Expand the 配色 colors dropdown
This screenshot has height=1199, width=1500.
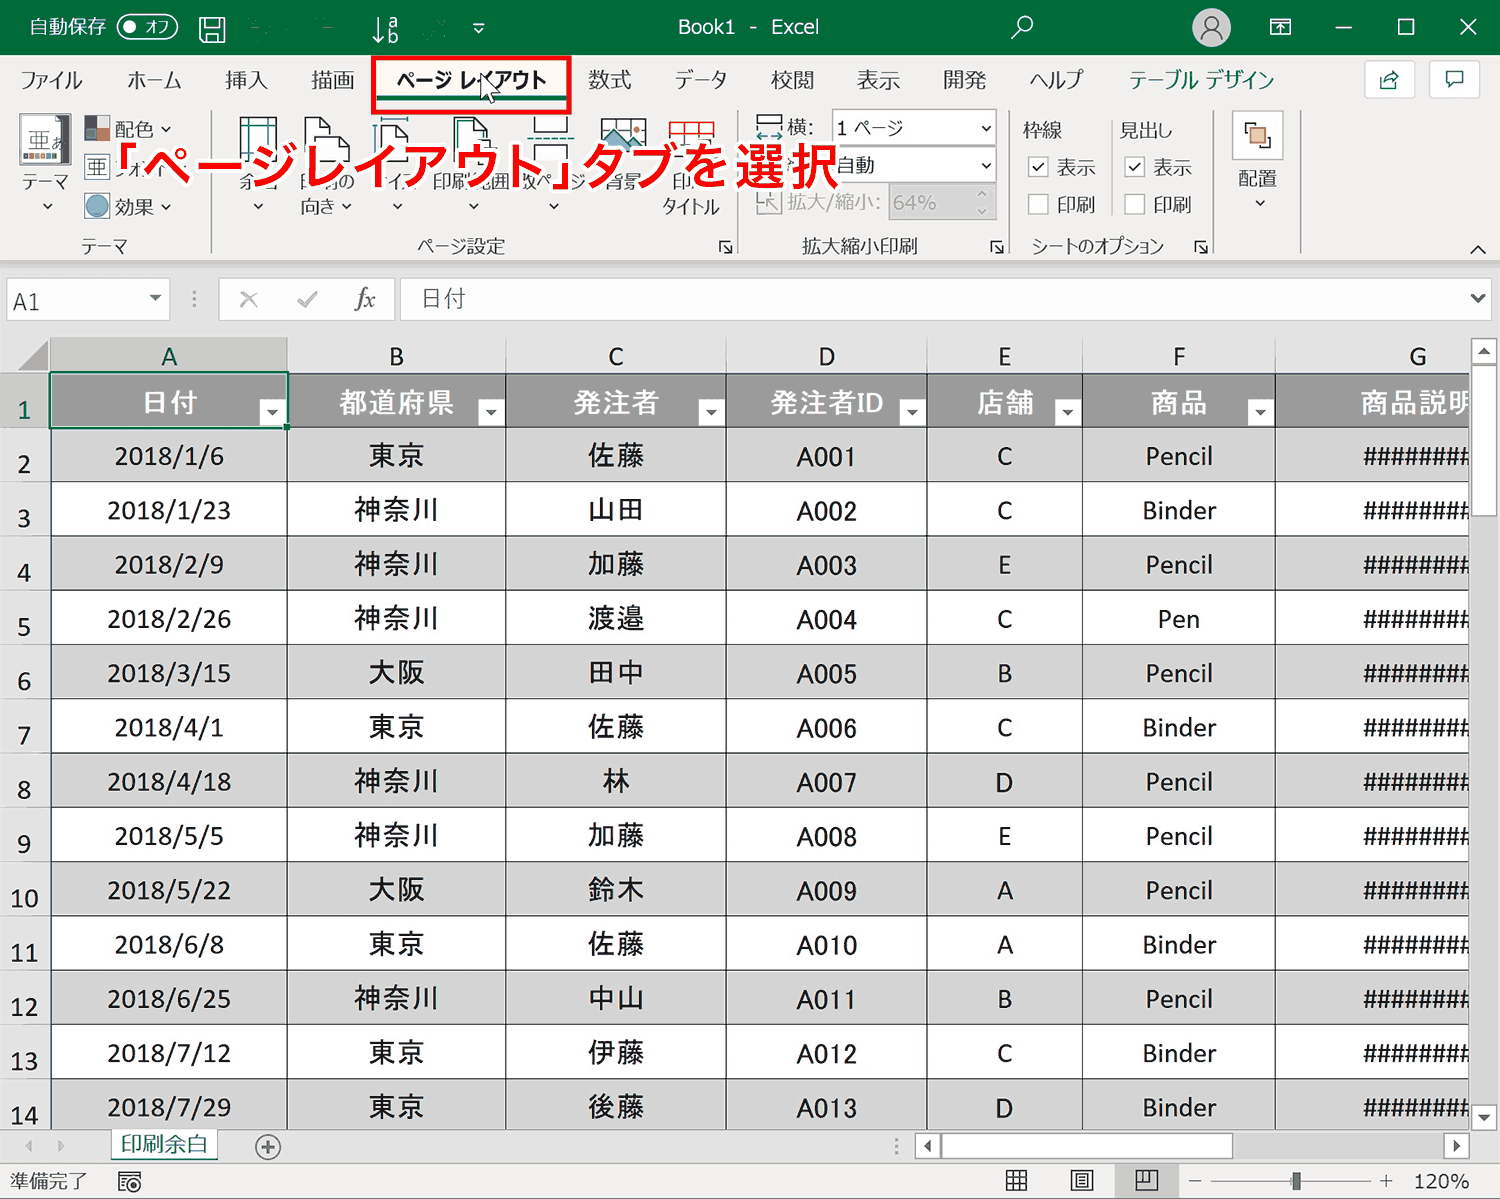129,129
